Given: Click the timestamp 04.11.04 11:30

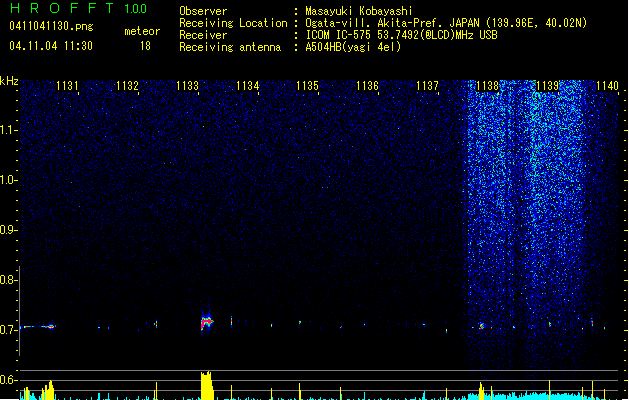Looking at the screenshot, I should pyautogui.click(x=51, y=46).
